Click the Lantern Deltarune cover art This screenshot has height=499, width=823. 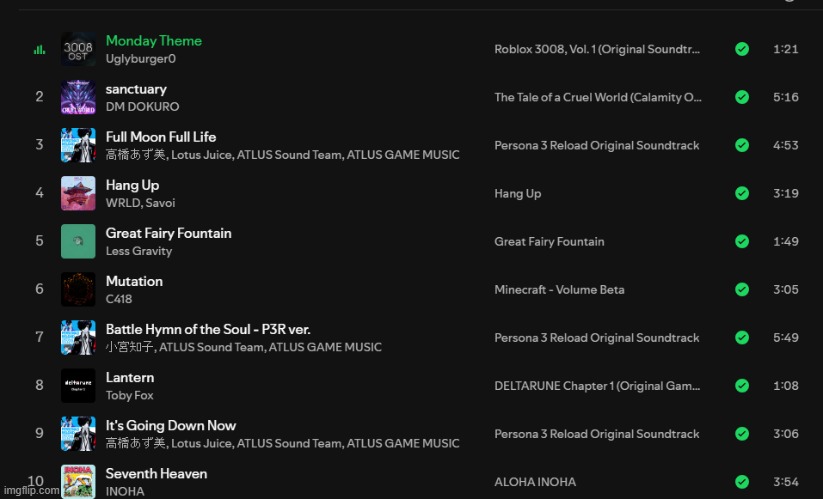78,385
